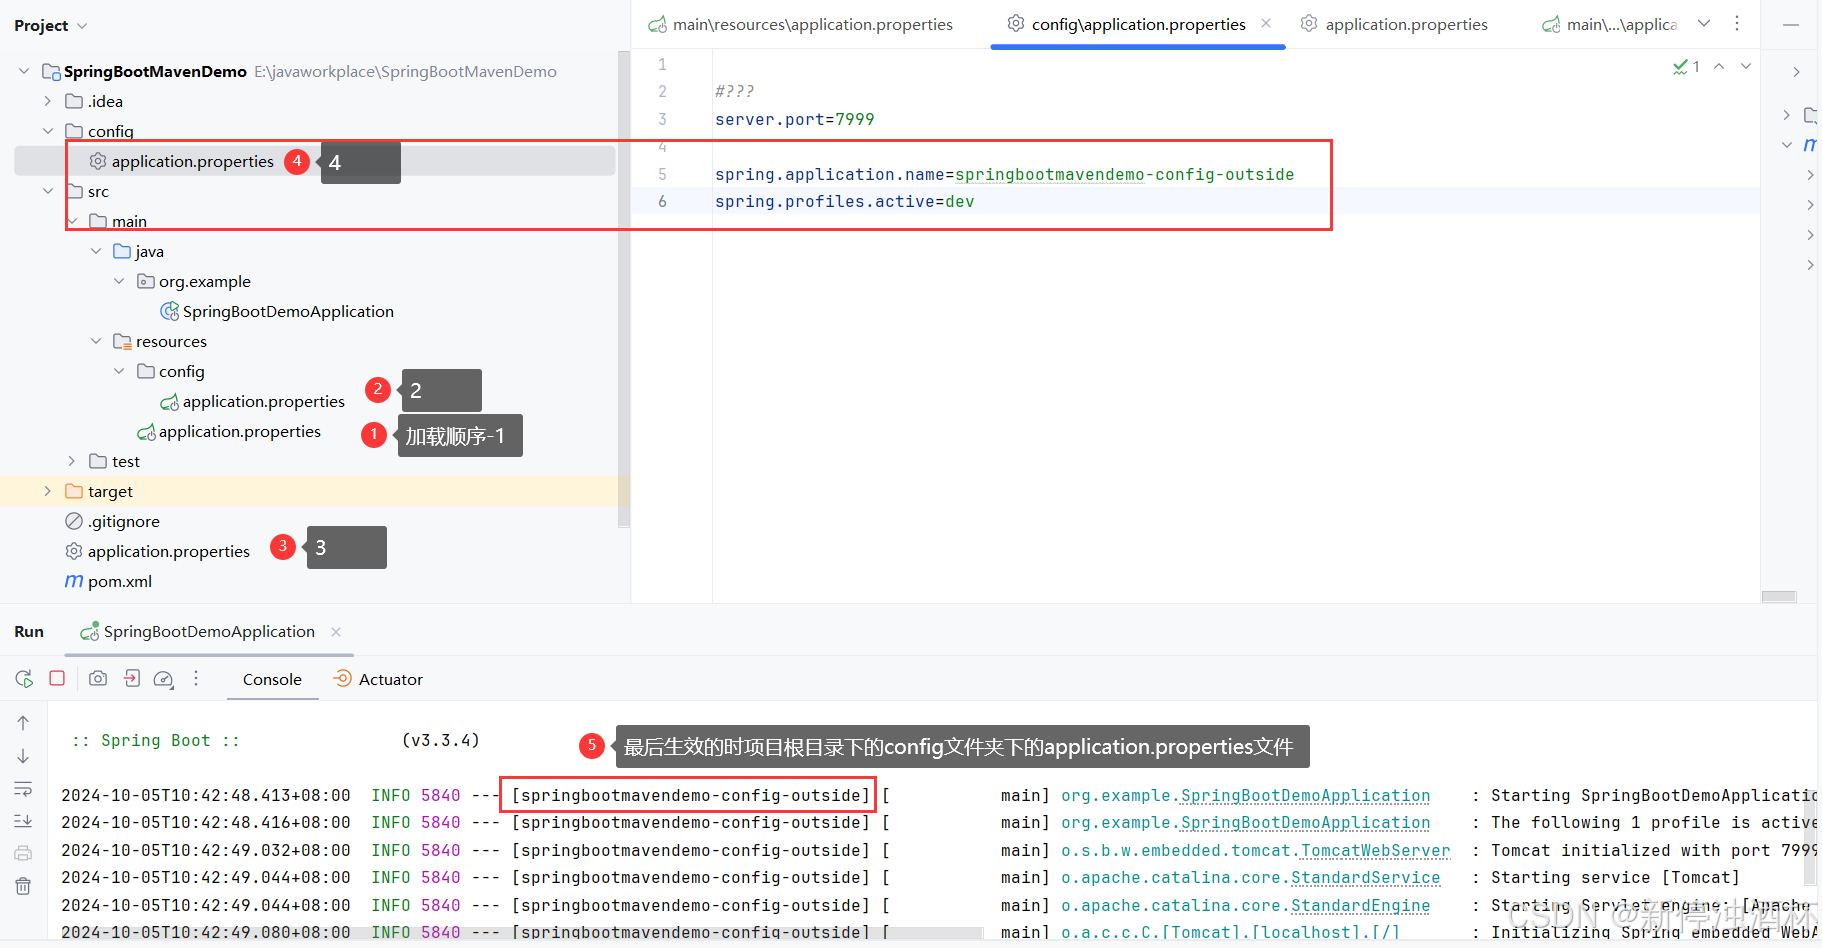
Task: Click the spring.profiles.active=dev line
Action: [x=845, y=201]
